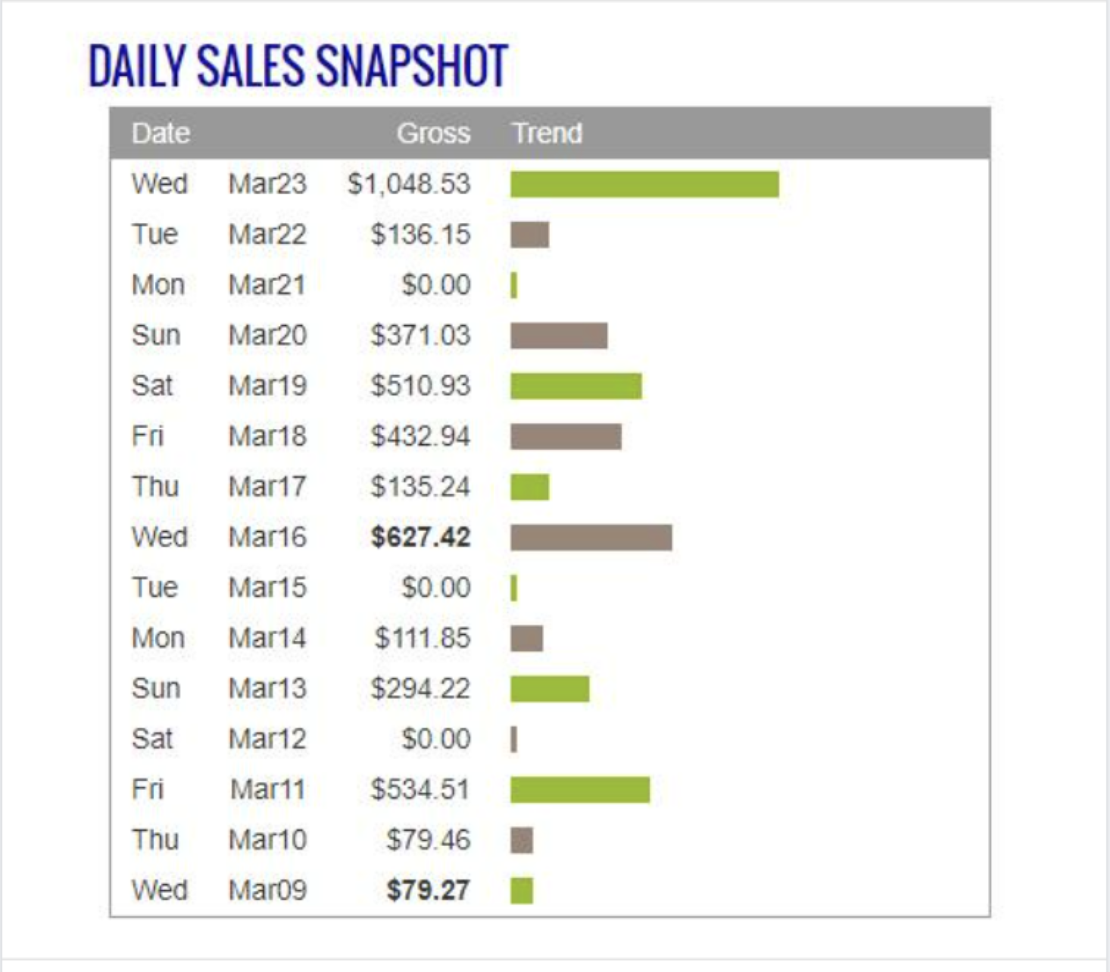Click the Mar18 brown trend bar
The height and width of the screenshot is (972, 1110).
pos(566,436)
